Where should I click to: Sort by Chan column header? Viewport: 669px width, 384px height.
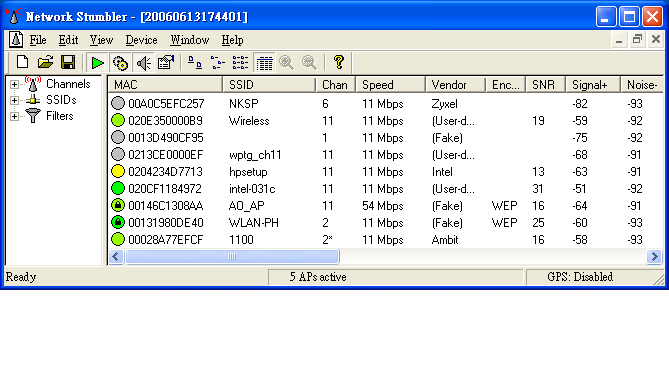(x=336, y=84)
